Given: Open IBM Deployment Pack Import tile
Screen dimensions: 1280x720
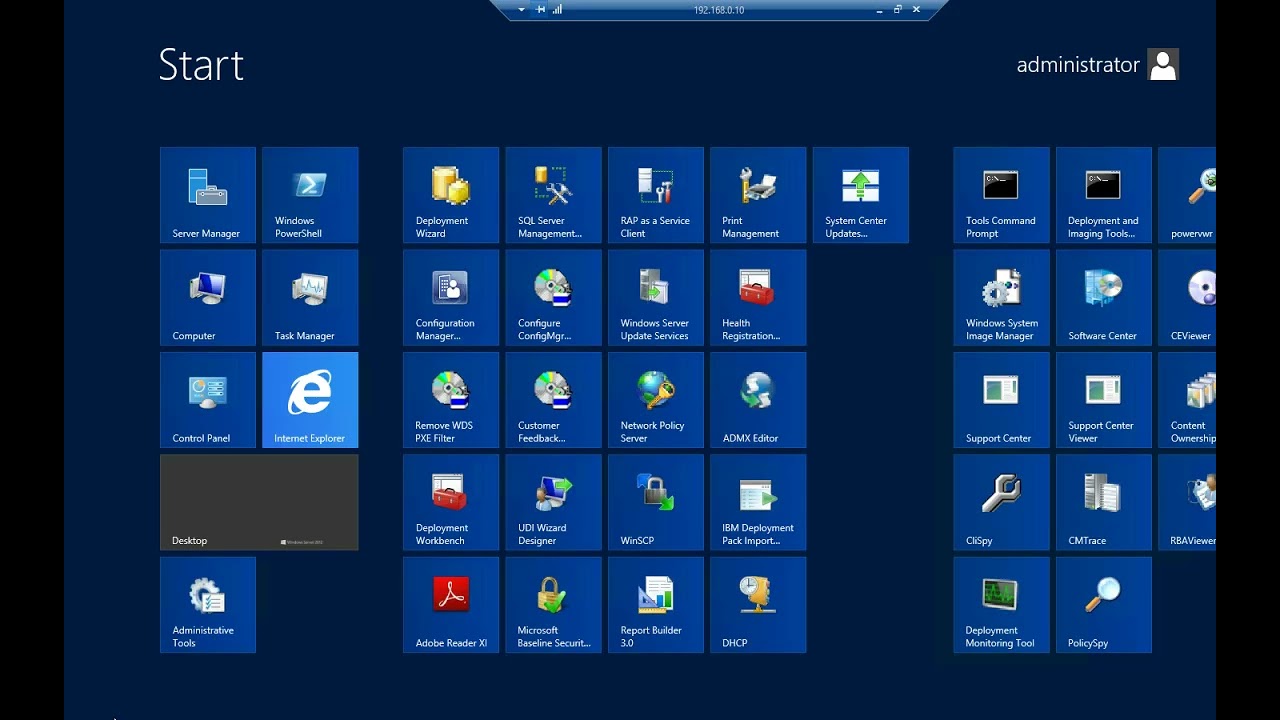Looking at the screenshot, I should pyautogui.click(x=758, y=502).
